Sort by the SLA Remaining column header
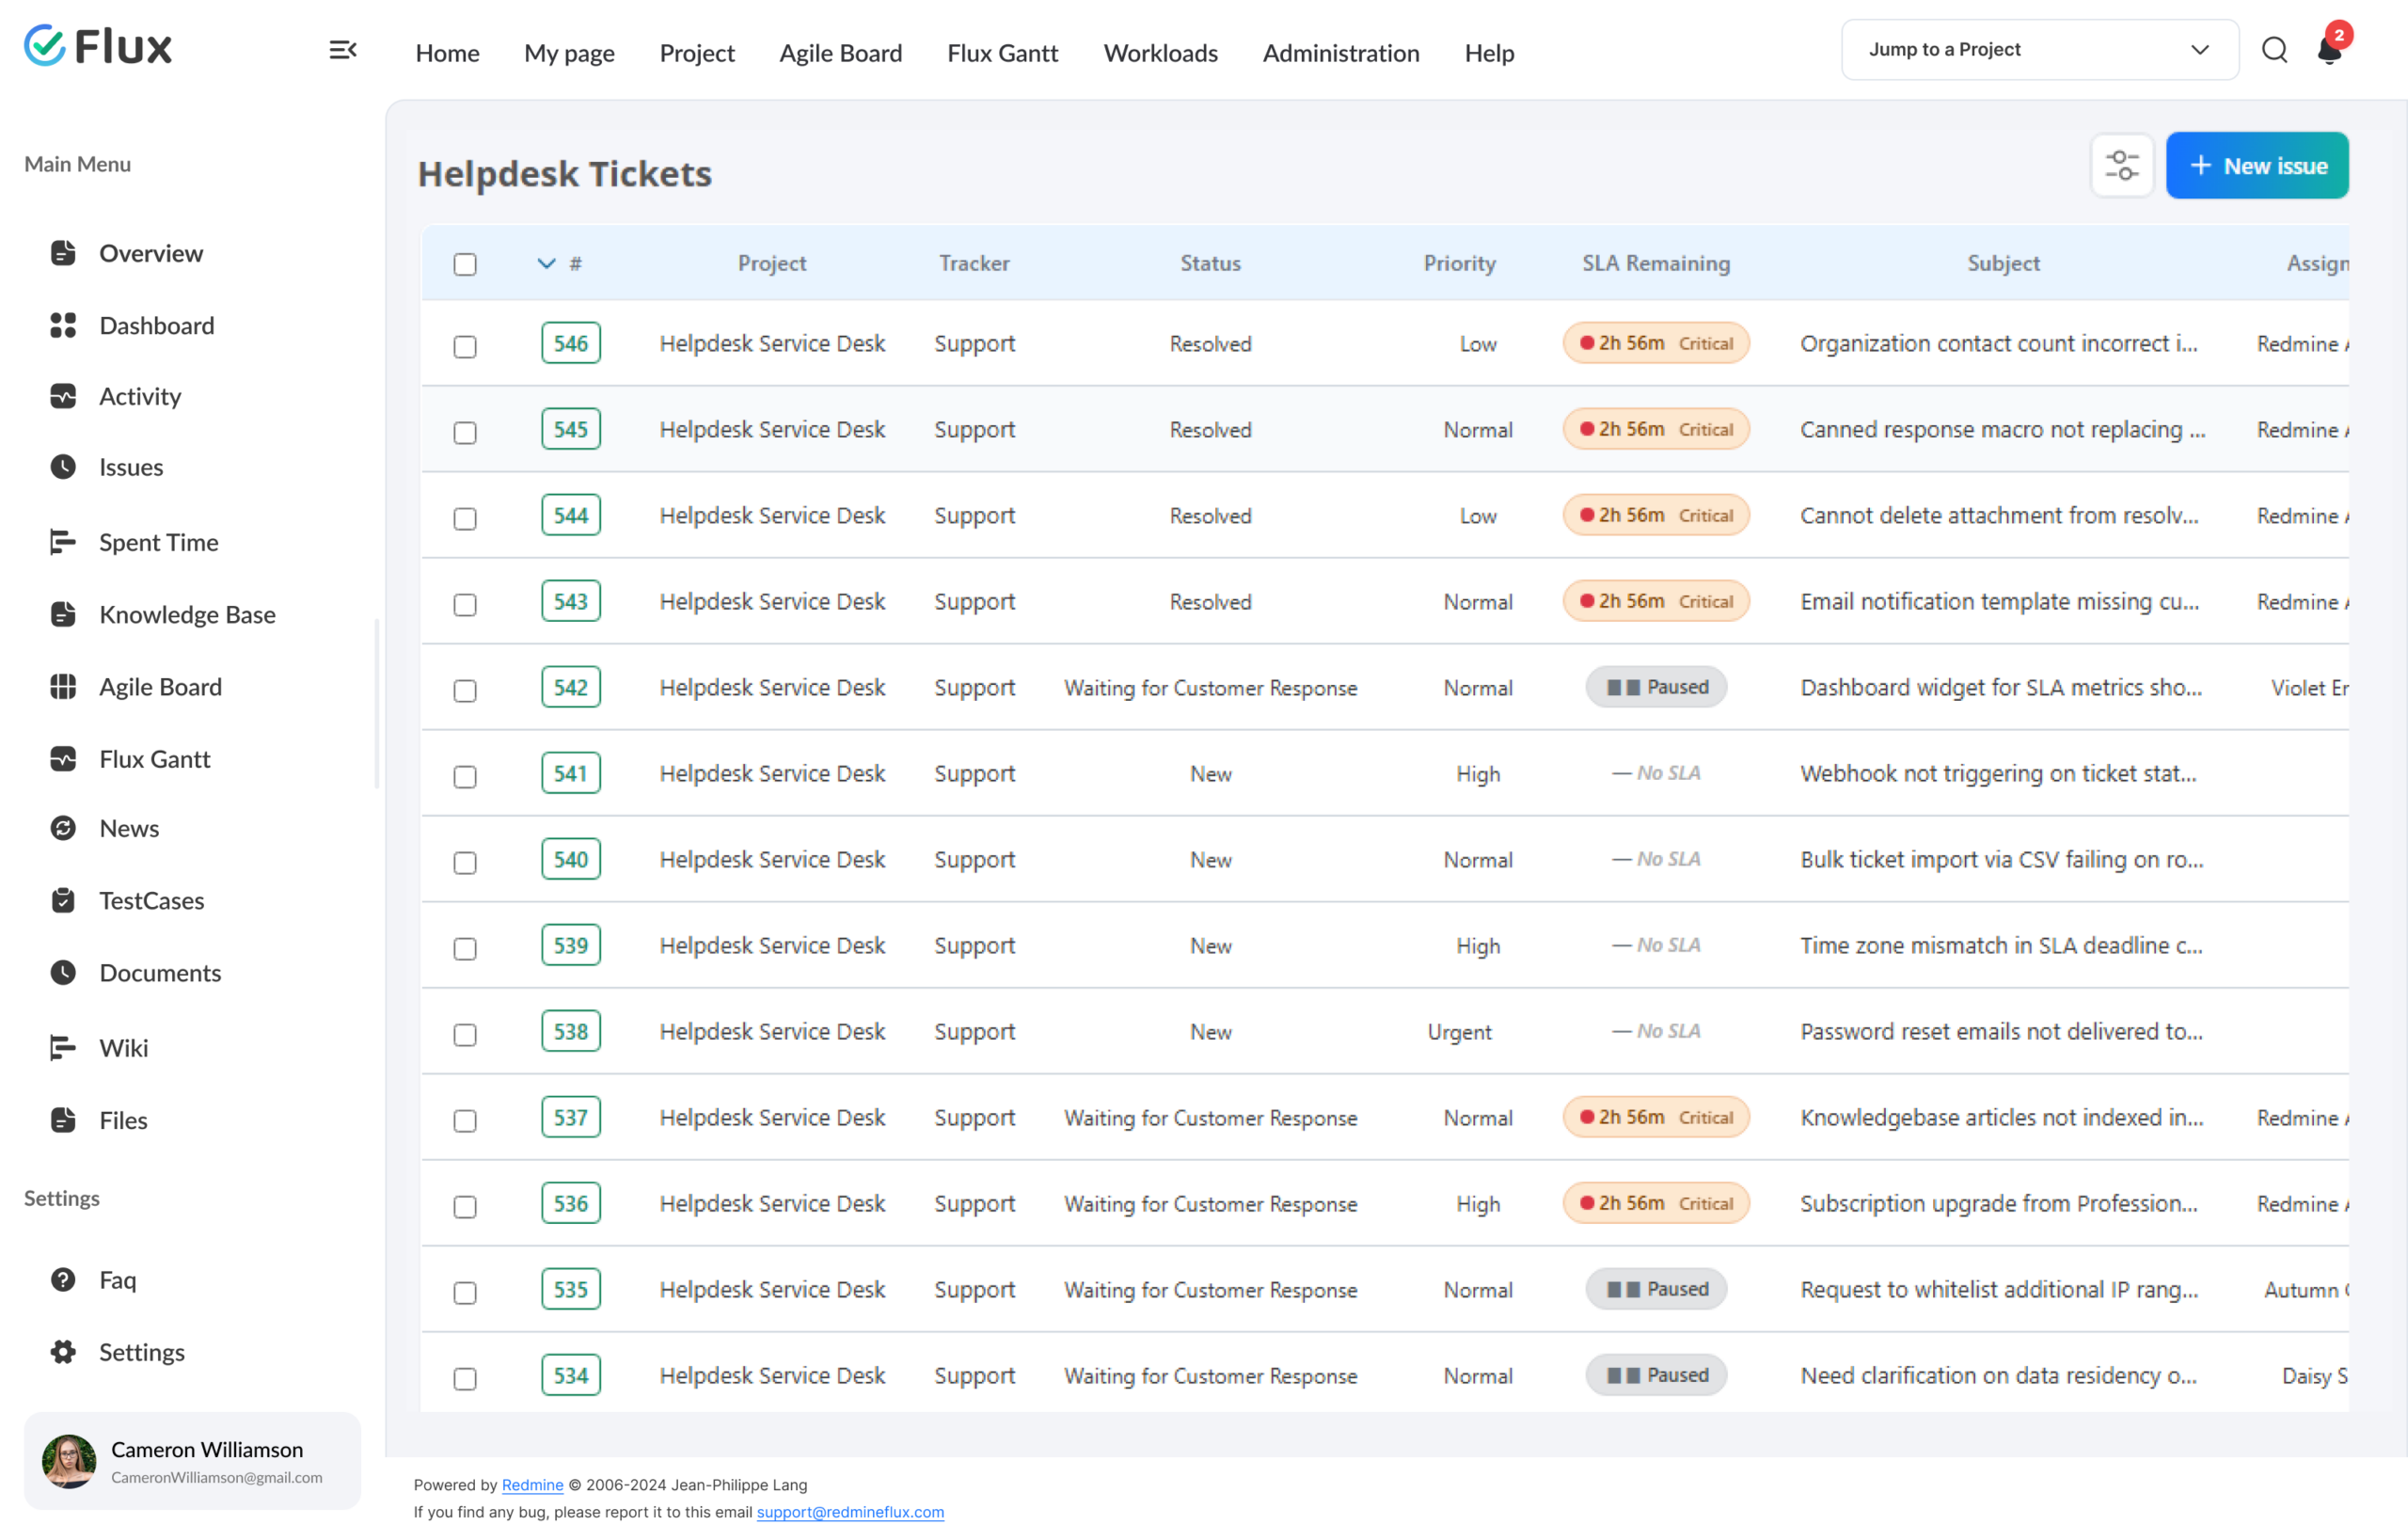Image resolution: width=2408 pixels, height=1540 pixels. tap(1655, 263)
